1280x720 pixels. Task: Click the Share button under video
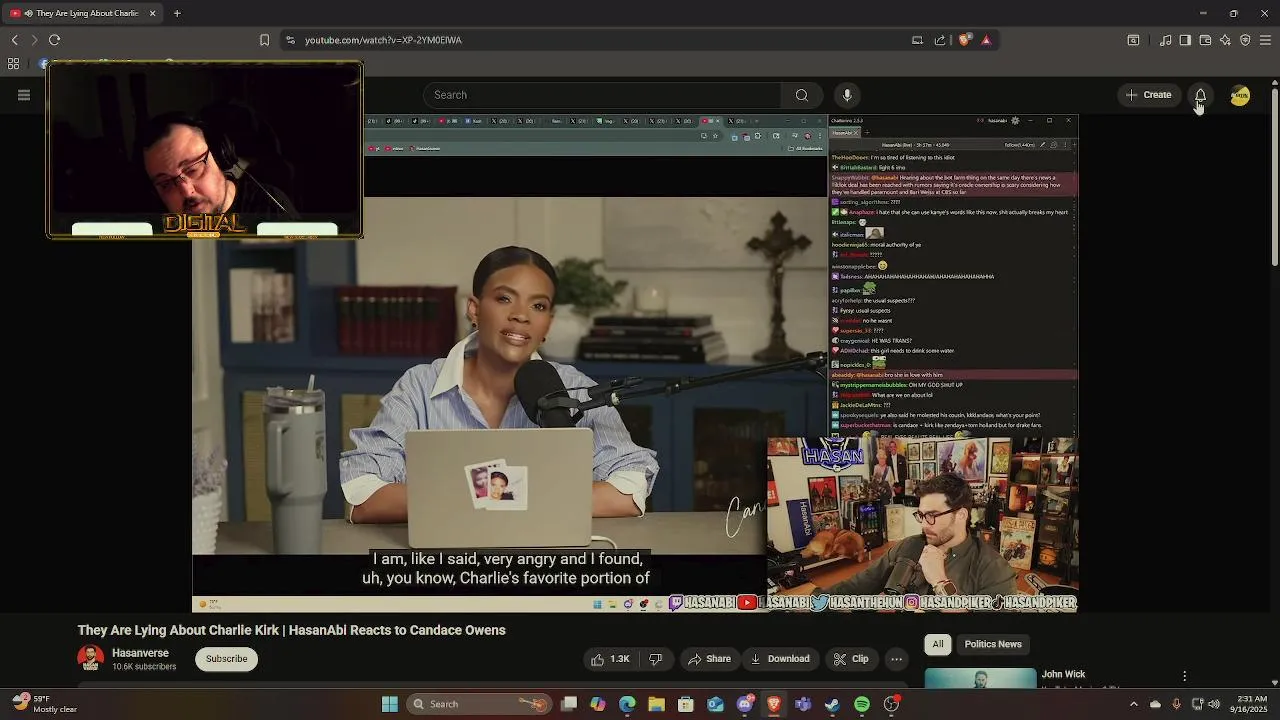(708, 659)
